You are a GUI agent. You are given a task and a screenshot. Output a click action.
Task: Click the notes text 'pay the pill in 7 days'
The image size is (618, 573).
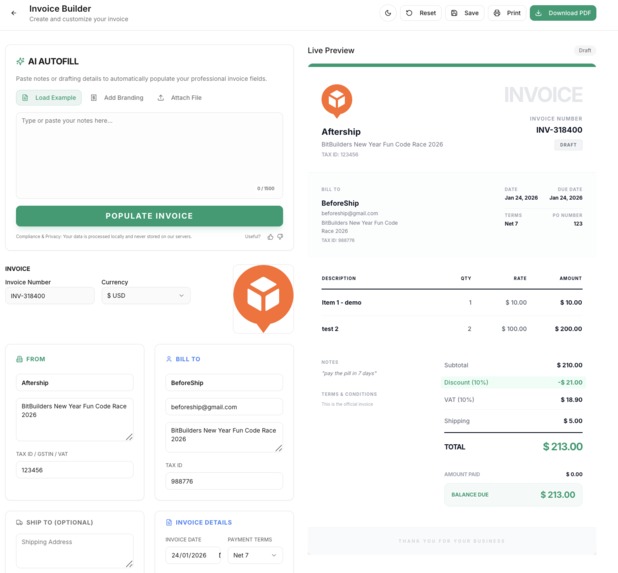tap(349, 373)
